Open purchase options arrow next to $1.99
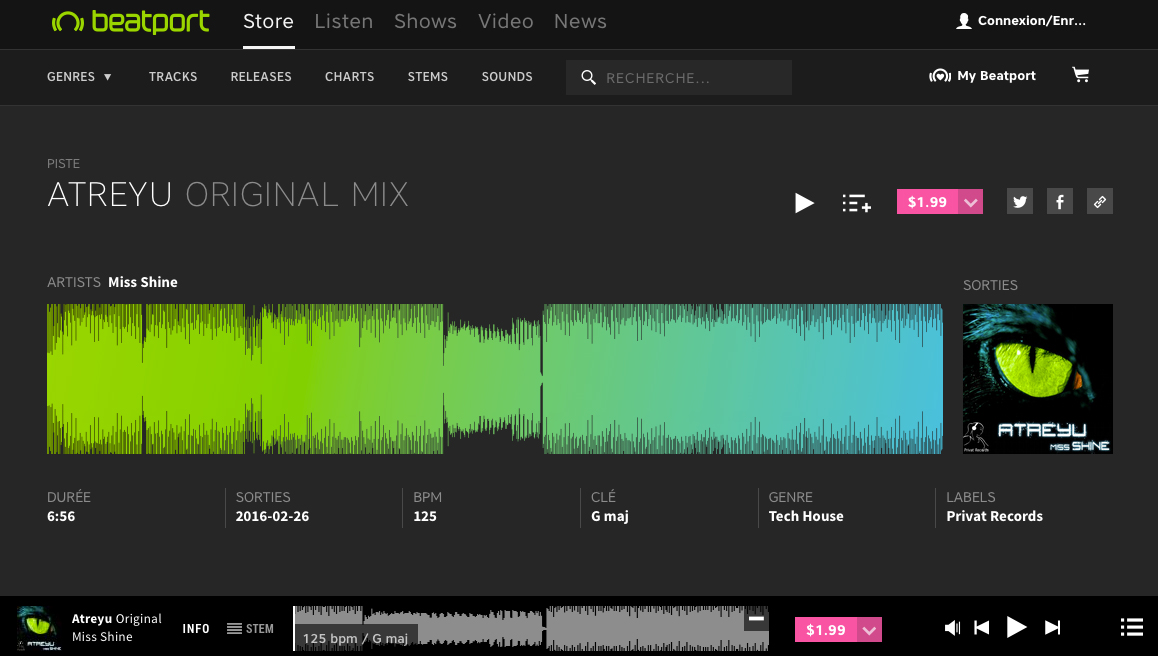This screenshot has width=1158, height=656. [x=970, y=202]
